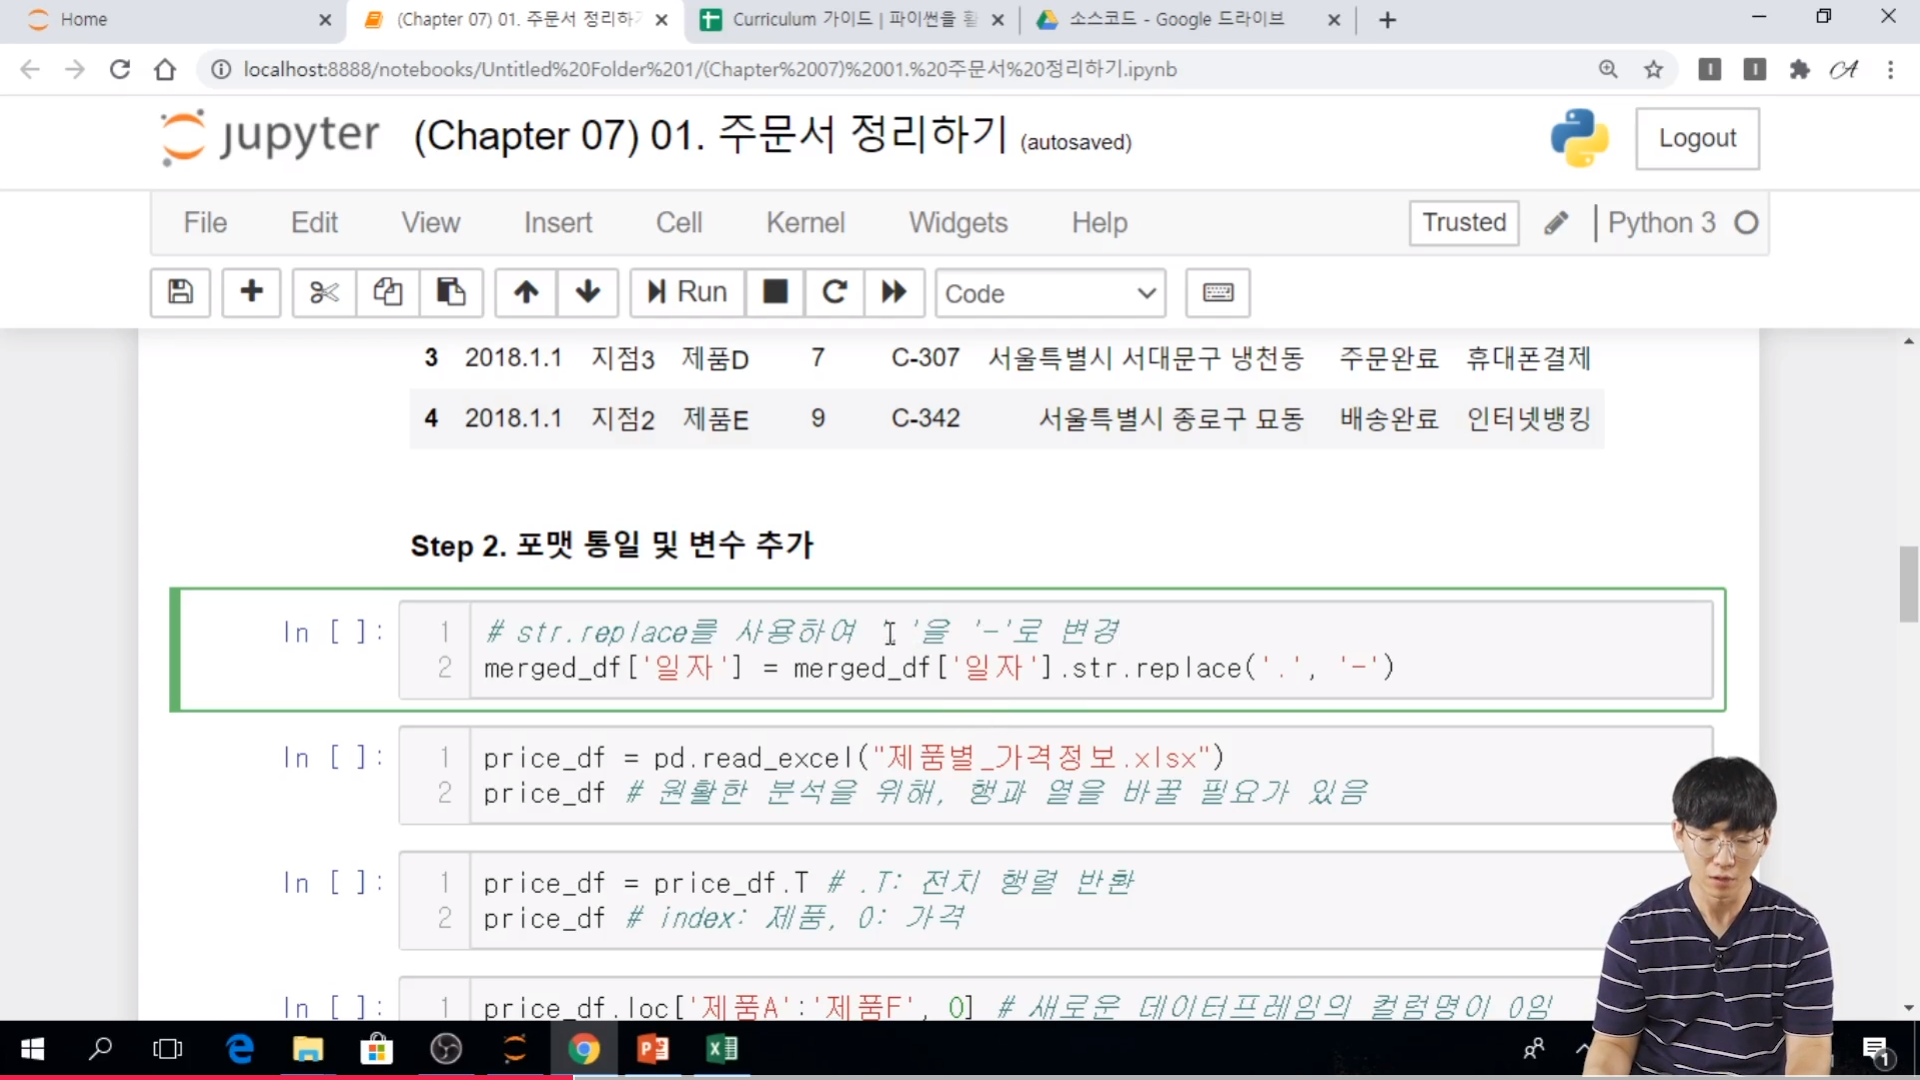This screenshot has height=1080, width=1920.
Task: Restart the kernel with the circular arrow
Action: coord(834,292)
